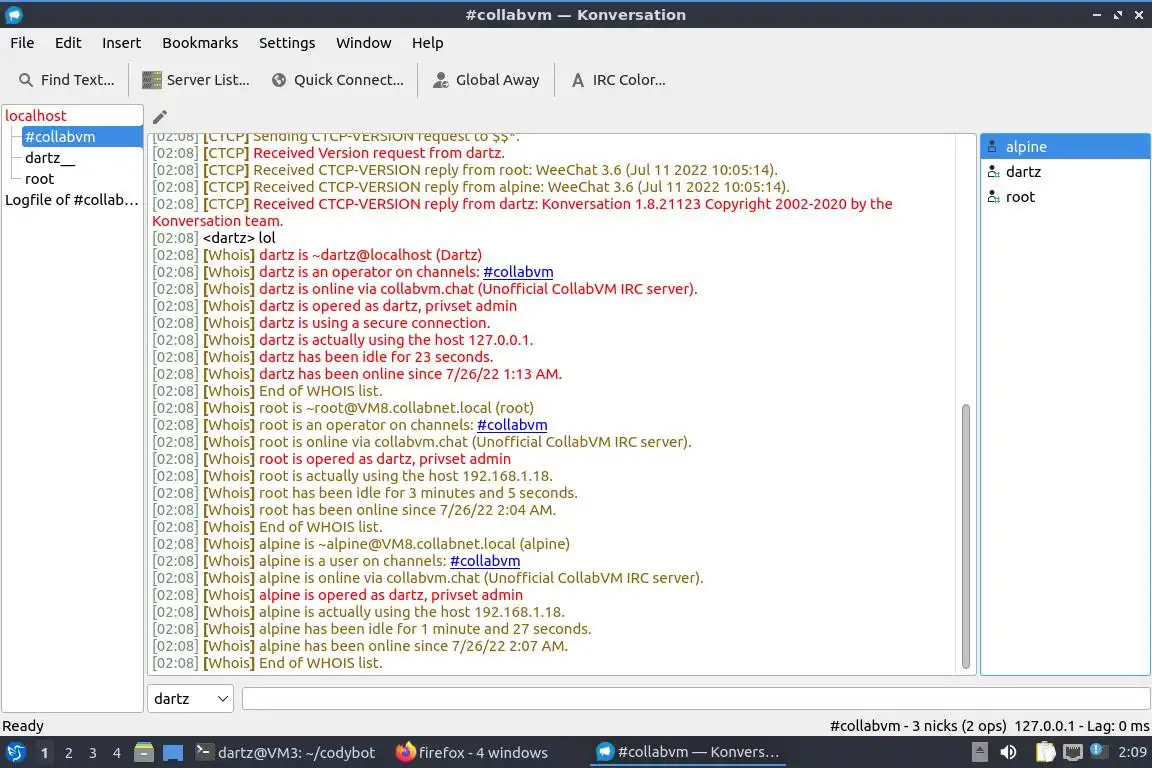Click the removable media eject tray icon

click(979, 753)
